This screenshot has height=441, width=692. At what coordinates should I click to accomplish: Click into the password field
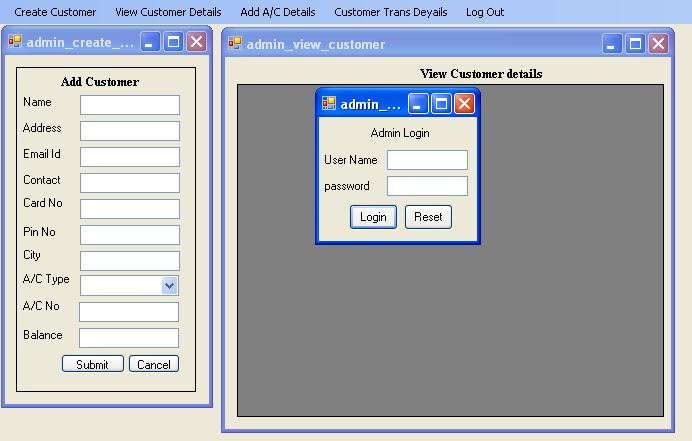[x=427, y=186]
